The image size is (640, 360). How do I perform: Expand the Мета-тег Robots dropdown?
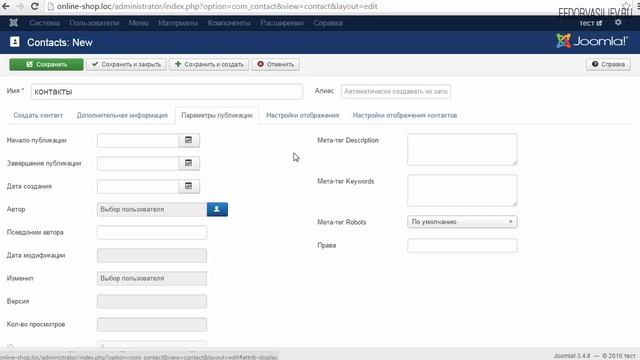(x=462, y=222)
